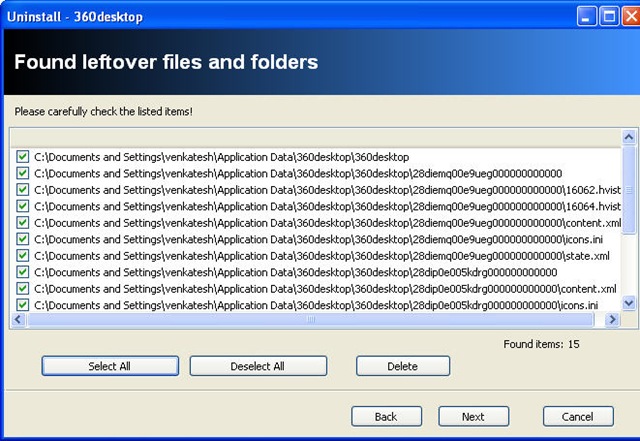Go Back to previous step

[x=386, y=416]
